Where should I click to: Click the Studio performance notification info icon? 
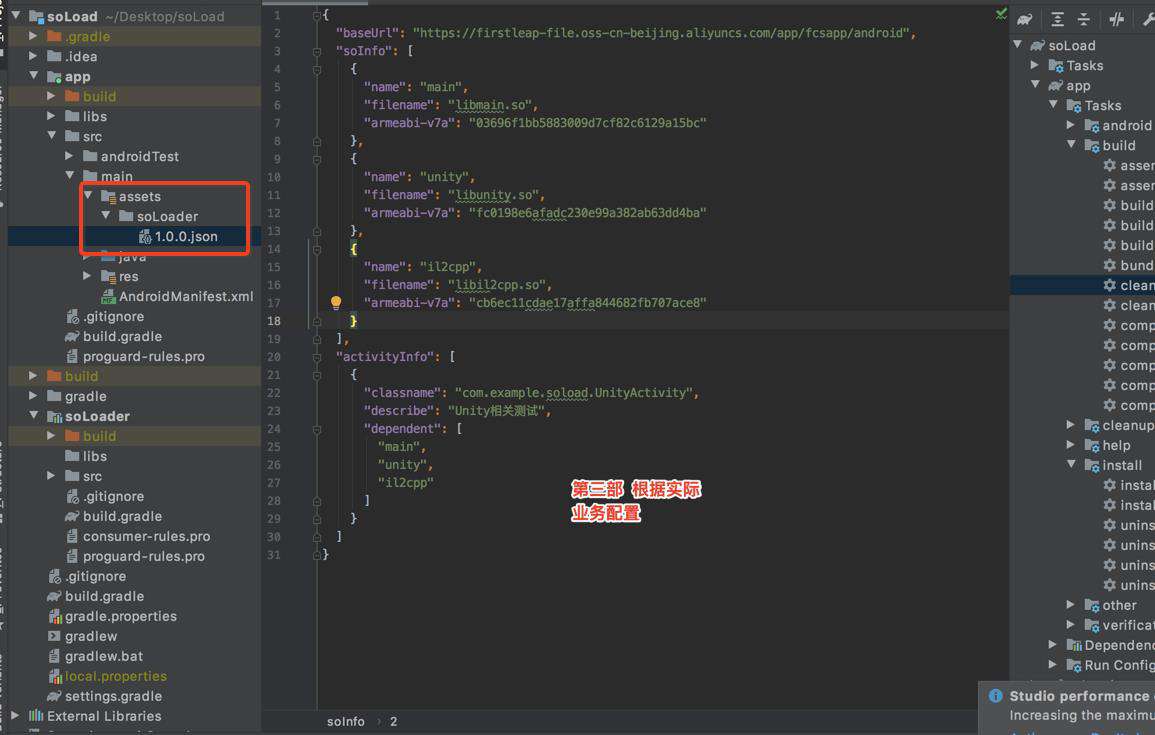(996, 696)
